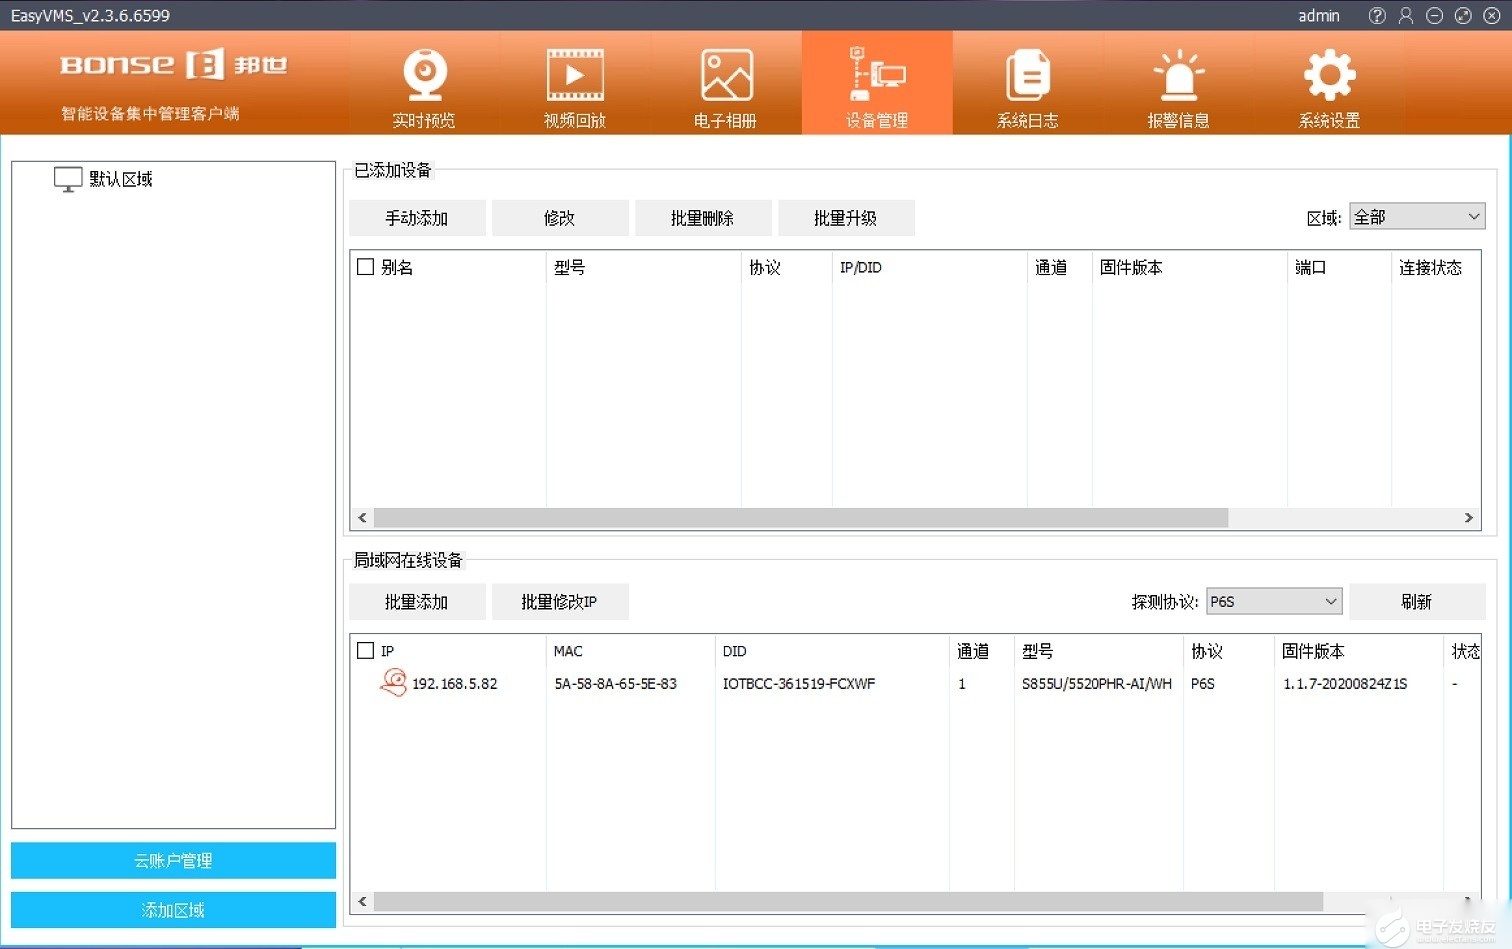Click the 固件版本 column header in LAN devices
1512x949 pixels.
pyautogui.click(x=1313, y=651)
